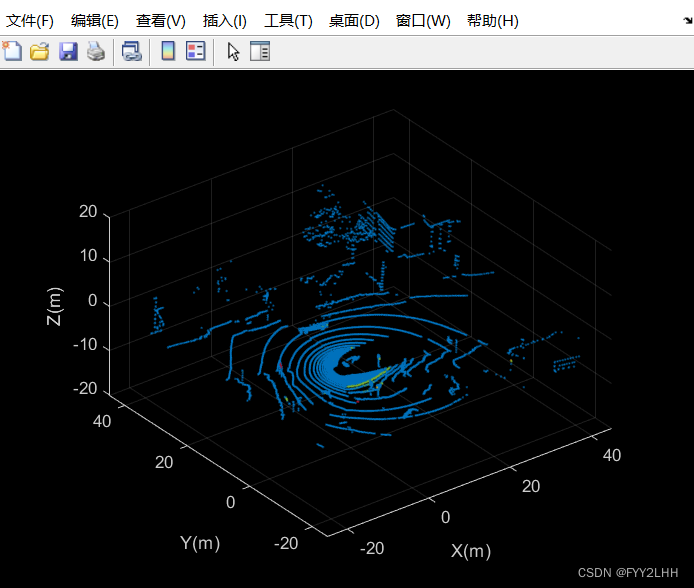Open the 文件(F) menu
Image resolution: width=694 pixels, height=588 pixels.
click(x=30, y=21)
